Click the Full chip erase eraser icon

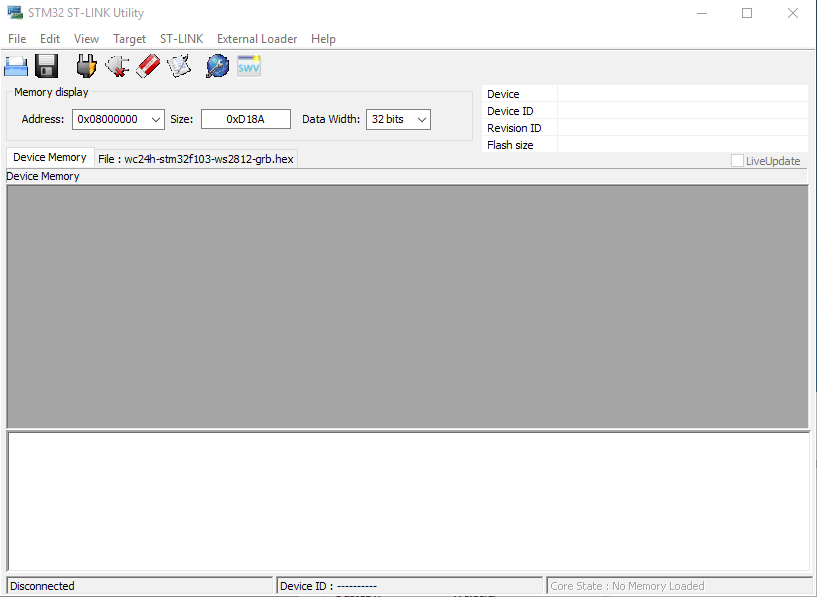click(148, 67)
